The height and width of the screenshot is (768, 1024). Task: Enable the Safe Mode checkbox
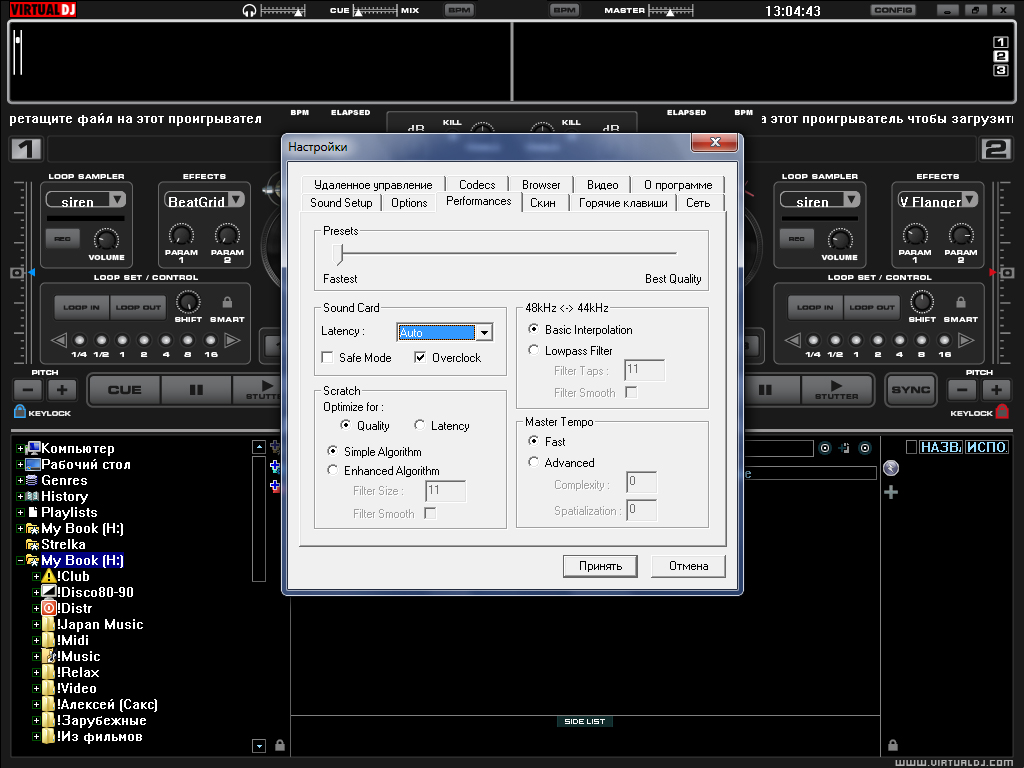(327, 358)
